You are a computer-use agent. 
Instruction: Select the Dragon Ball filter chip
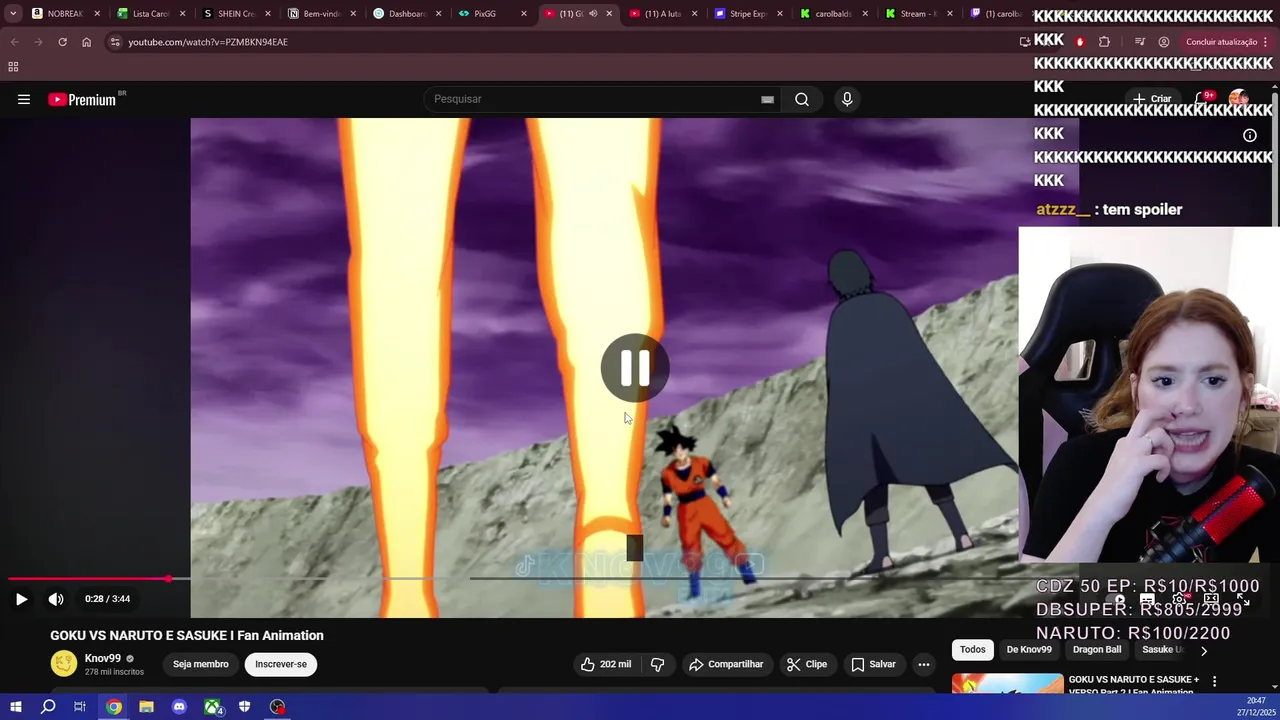coord(1097,650)
